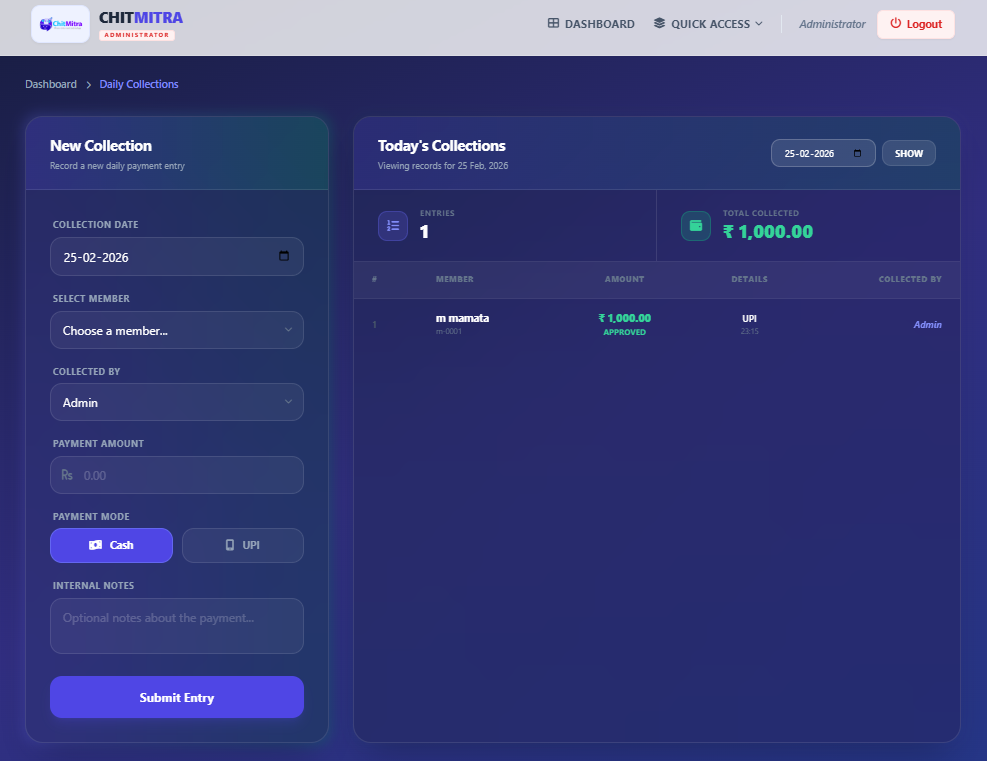Expand the Choose a member dropdown
The image size is (987, 761).
click(x=177, y=330)
